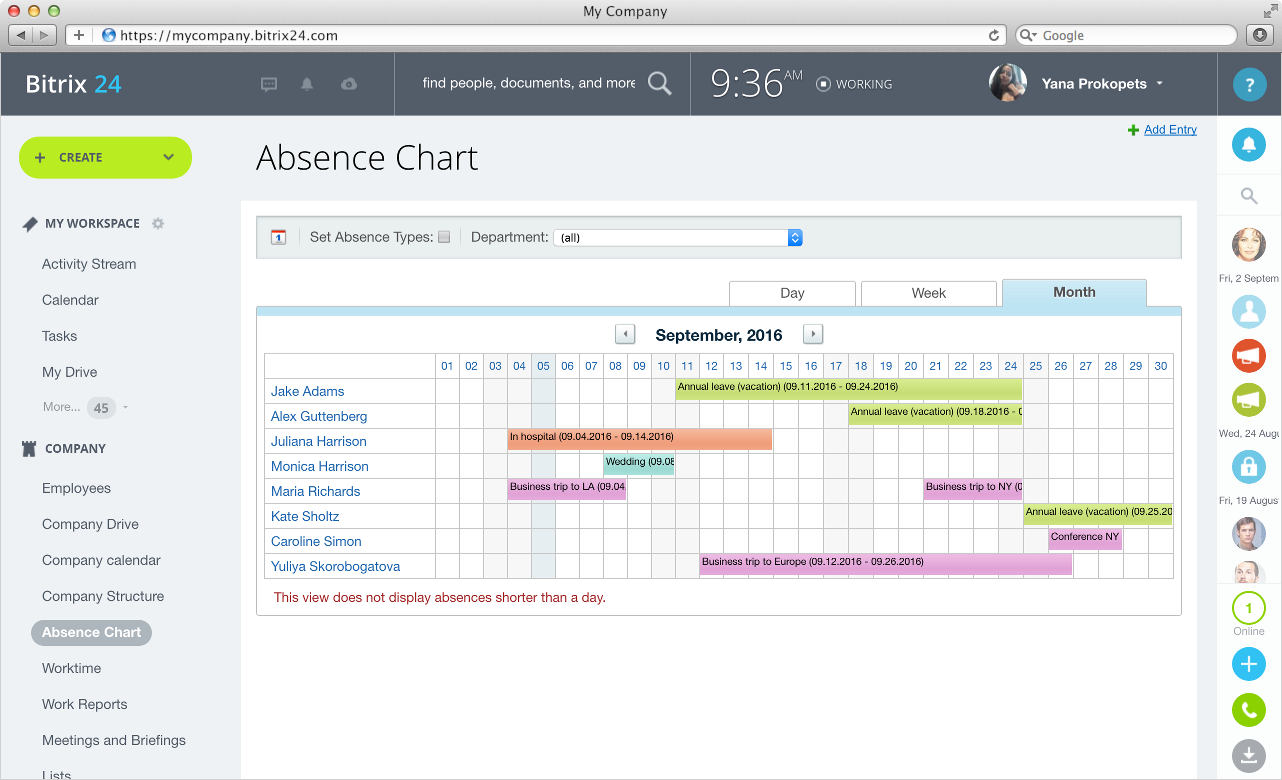Open the Department dropdown
This screenshot has width=1282, height=780.
(x=678, y=237)
